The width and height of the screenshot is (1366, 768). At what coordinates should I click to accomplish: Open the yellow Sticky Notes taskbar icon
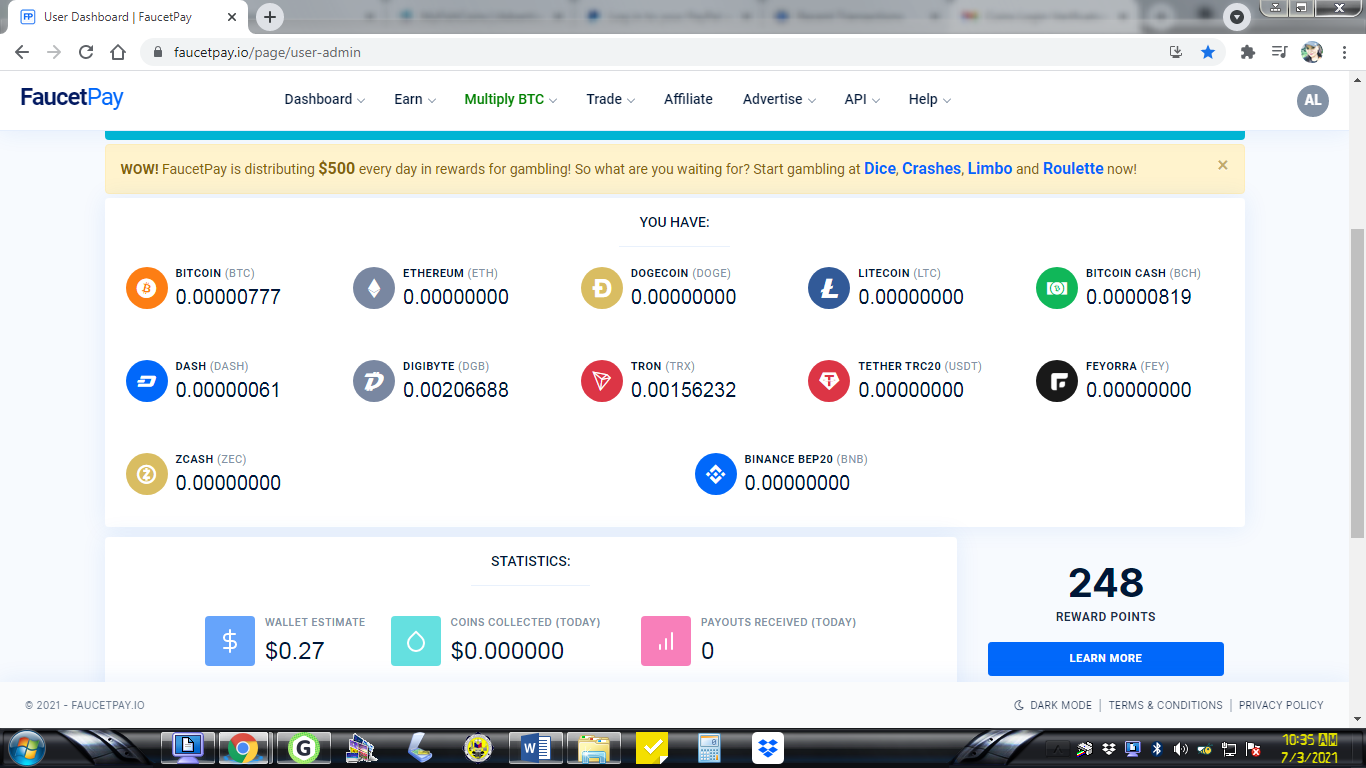click(653, 747)
